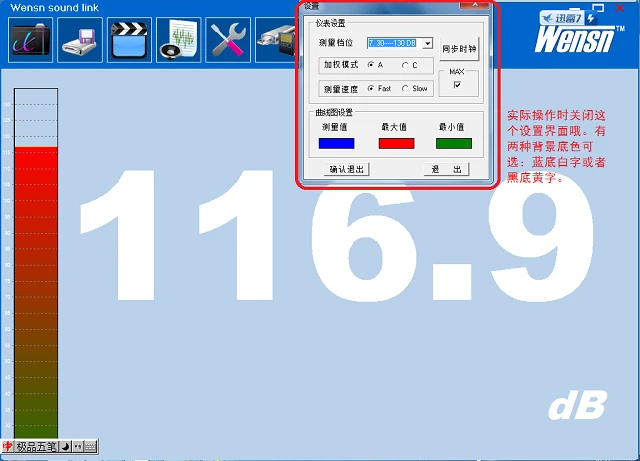Select C weighting mode radio button
The width and height of the screenshot is (640, 461).
tap(405, 65)
